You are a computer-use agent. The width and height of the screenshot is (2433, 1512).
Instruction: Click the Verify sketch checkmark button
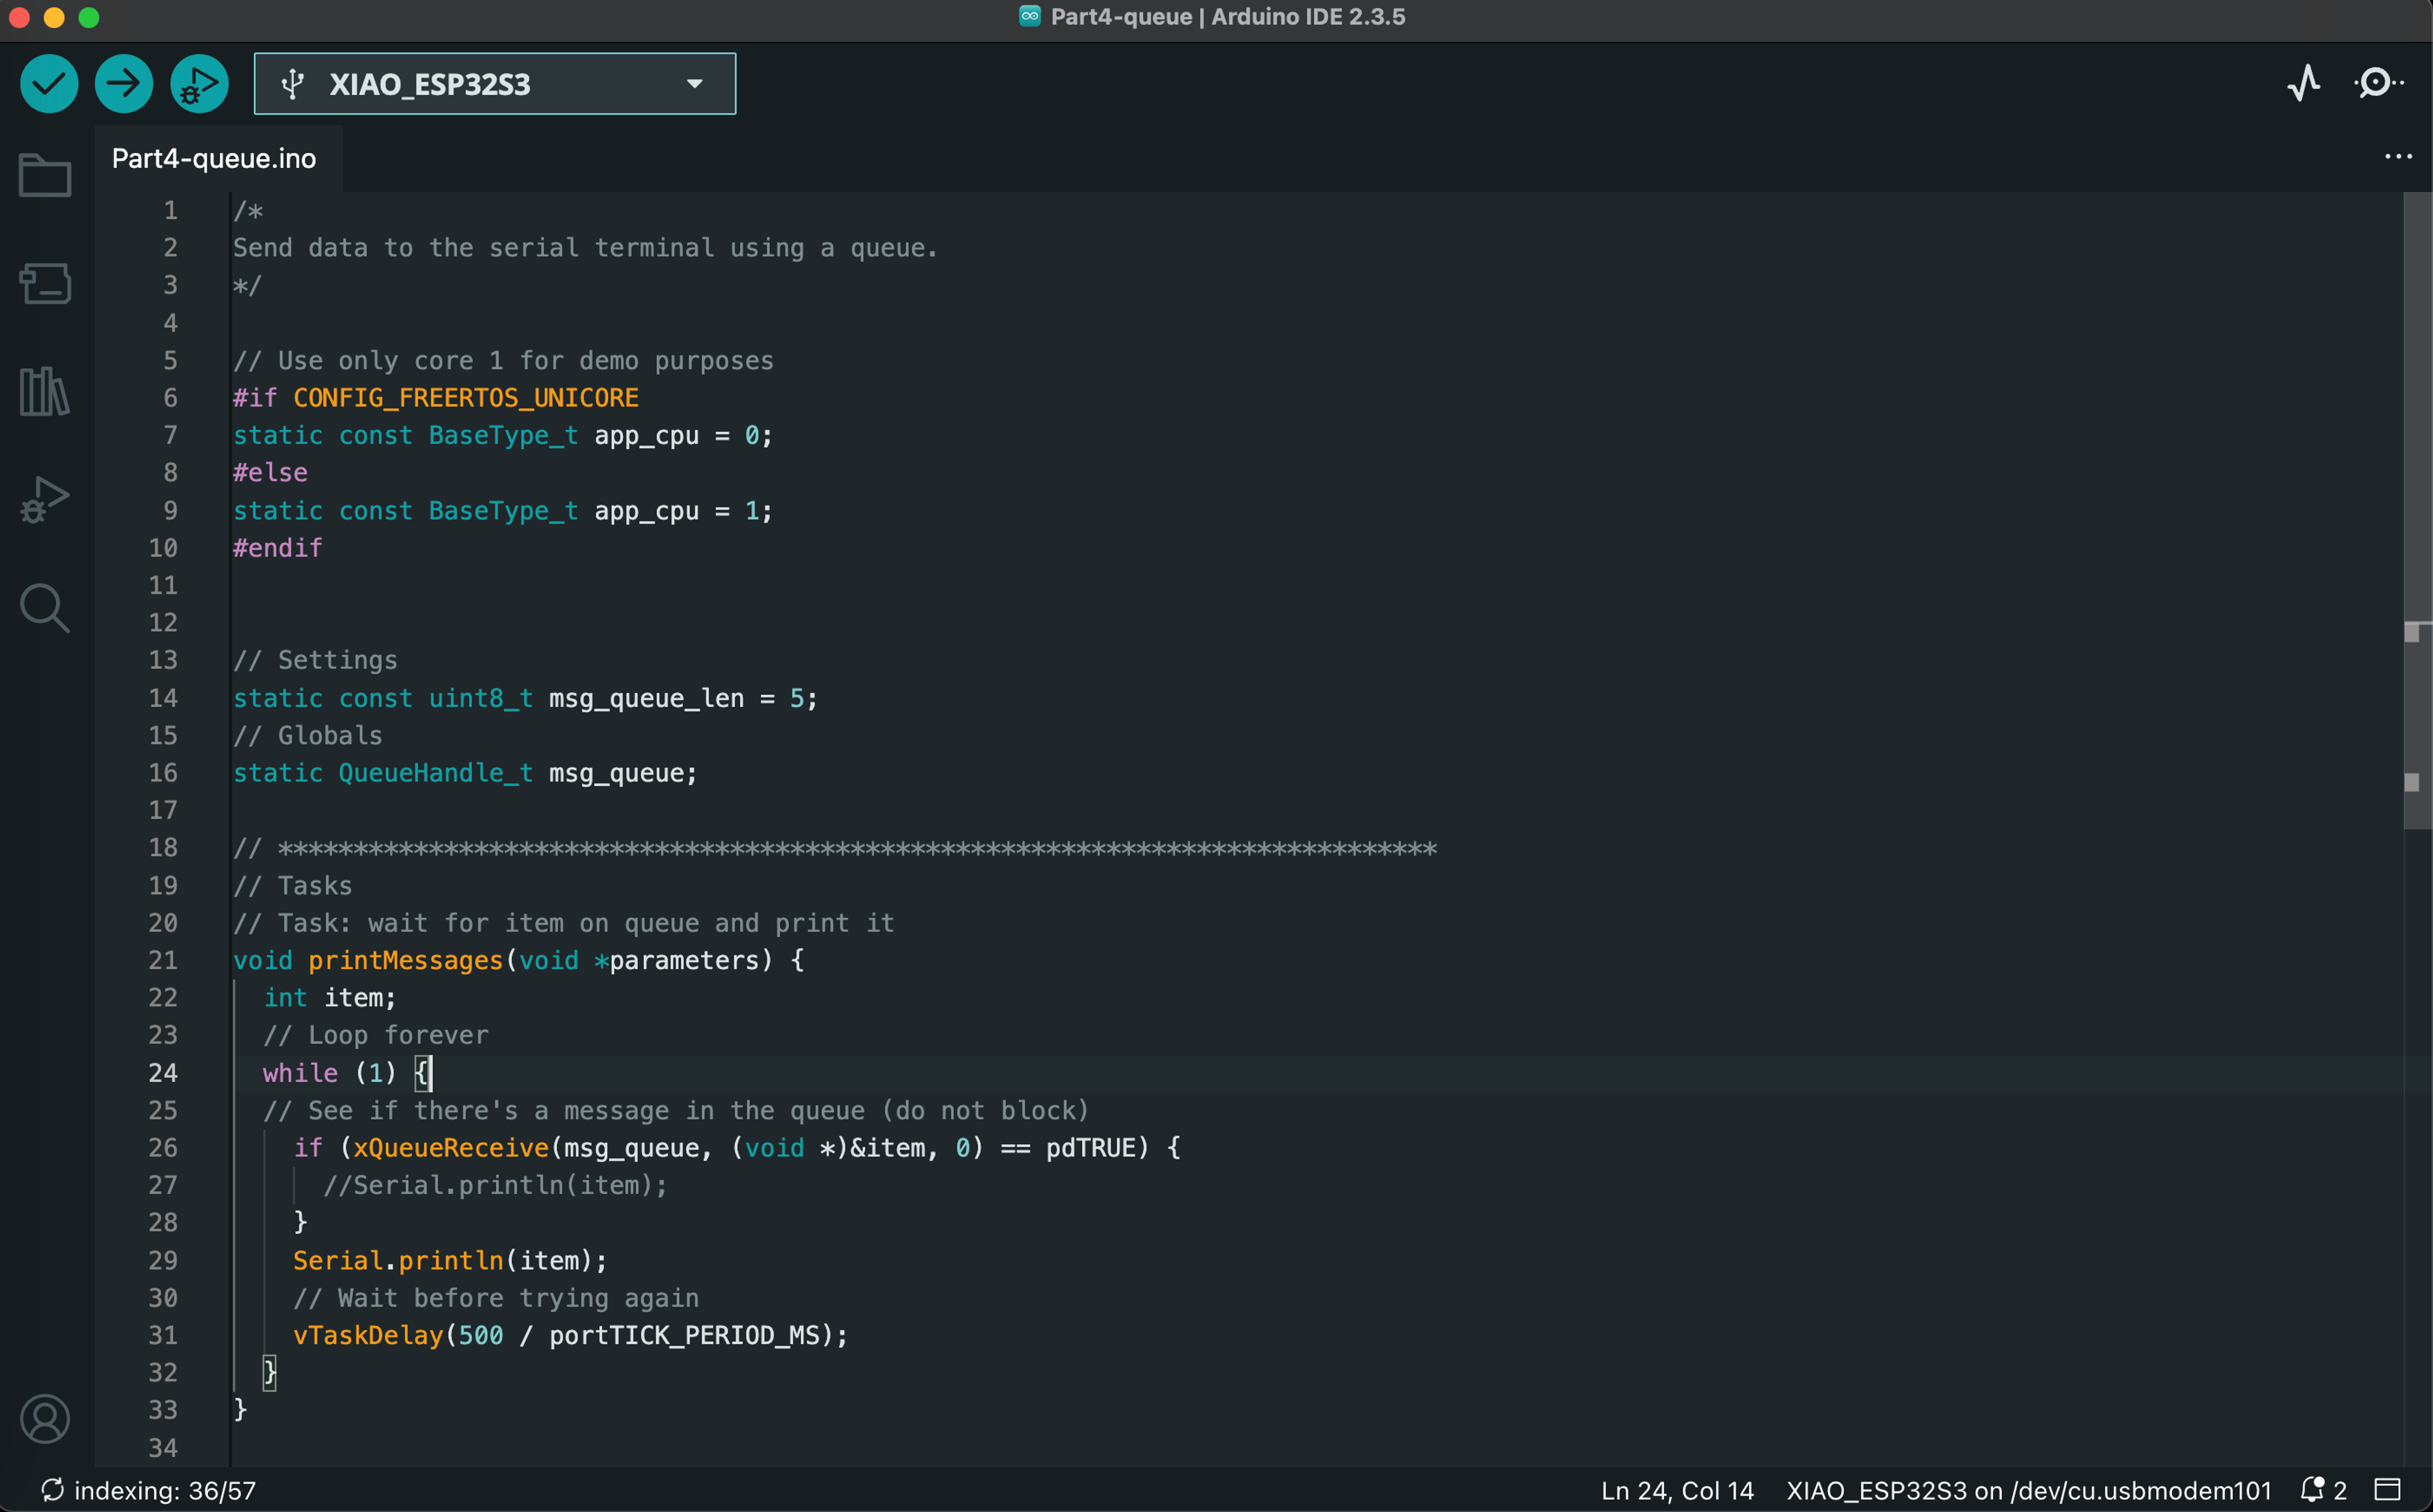pyautogui.click(x=49, y=84)
